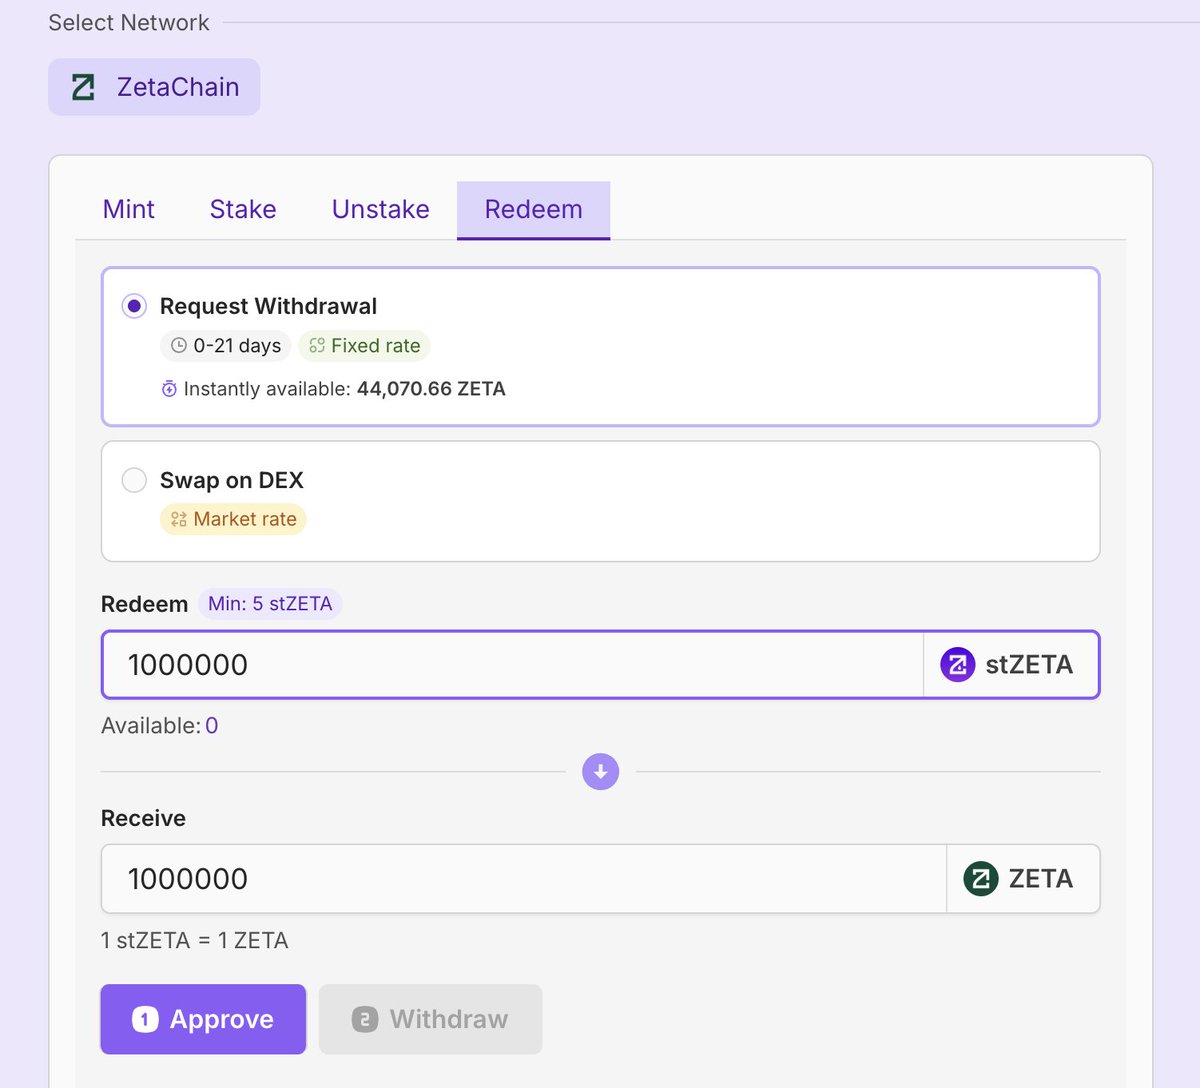Image resolution: width=1200 pixels, height=1088 pixels.
Task: Click the ZETA token label in Receive
Action: [x=1041, y=879]
